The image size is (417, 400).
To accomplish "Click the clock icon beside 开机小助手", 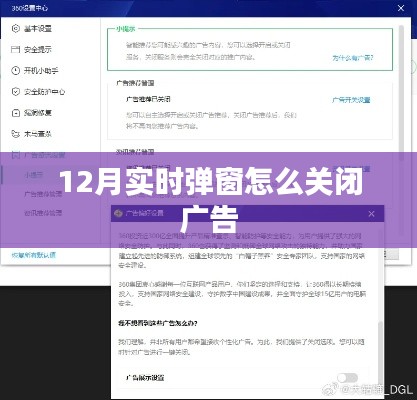I will [16, 70].
